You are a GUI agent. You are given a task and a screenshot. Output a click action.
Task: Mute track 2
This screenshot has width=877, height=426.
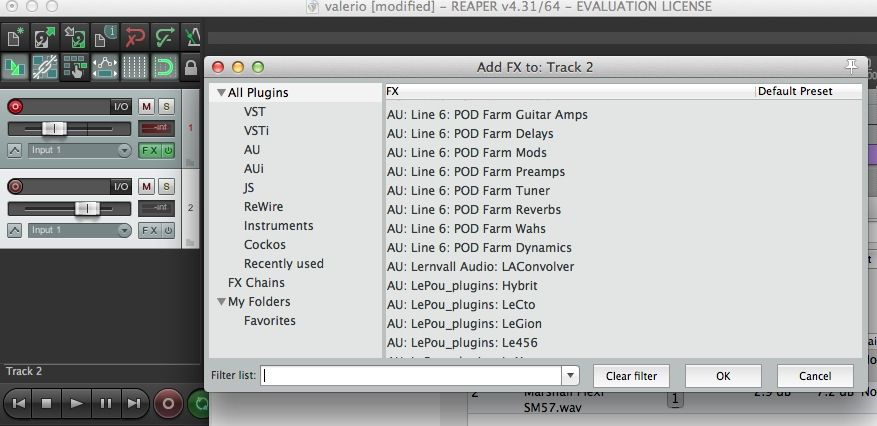[x=147, y=186]
